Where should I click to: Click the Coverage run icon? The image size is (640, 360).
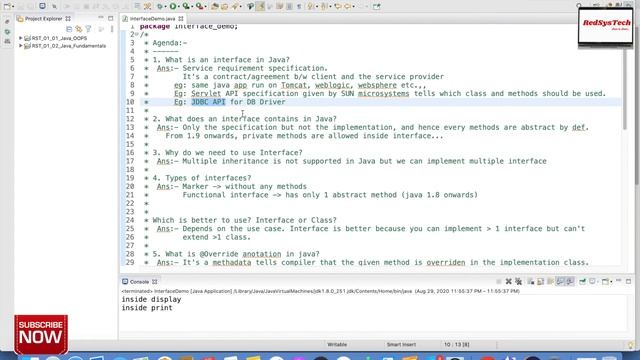(x=186, y=6)
